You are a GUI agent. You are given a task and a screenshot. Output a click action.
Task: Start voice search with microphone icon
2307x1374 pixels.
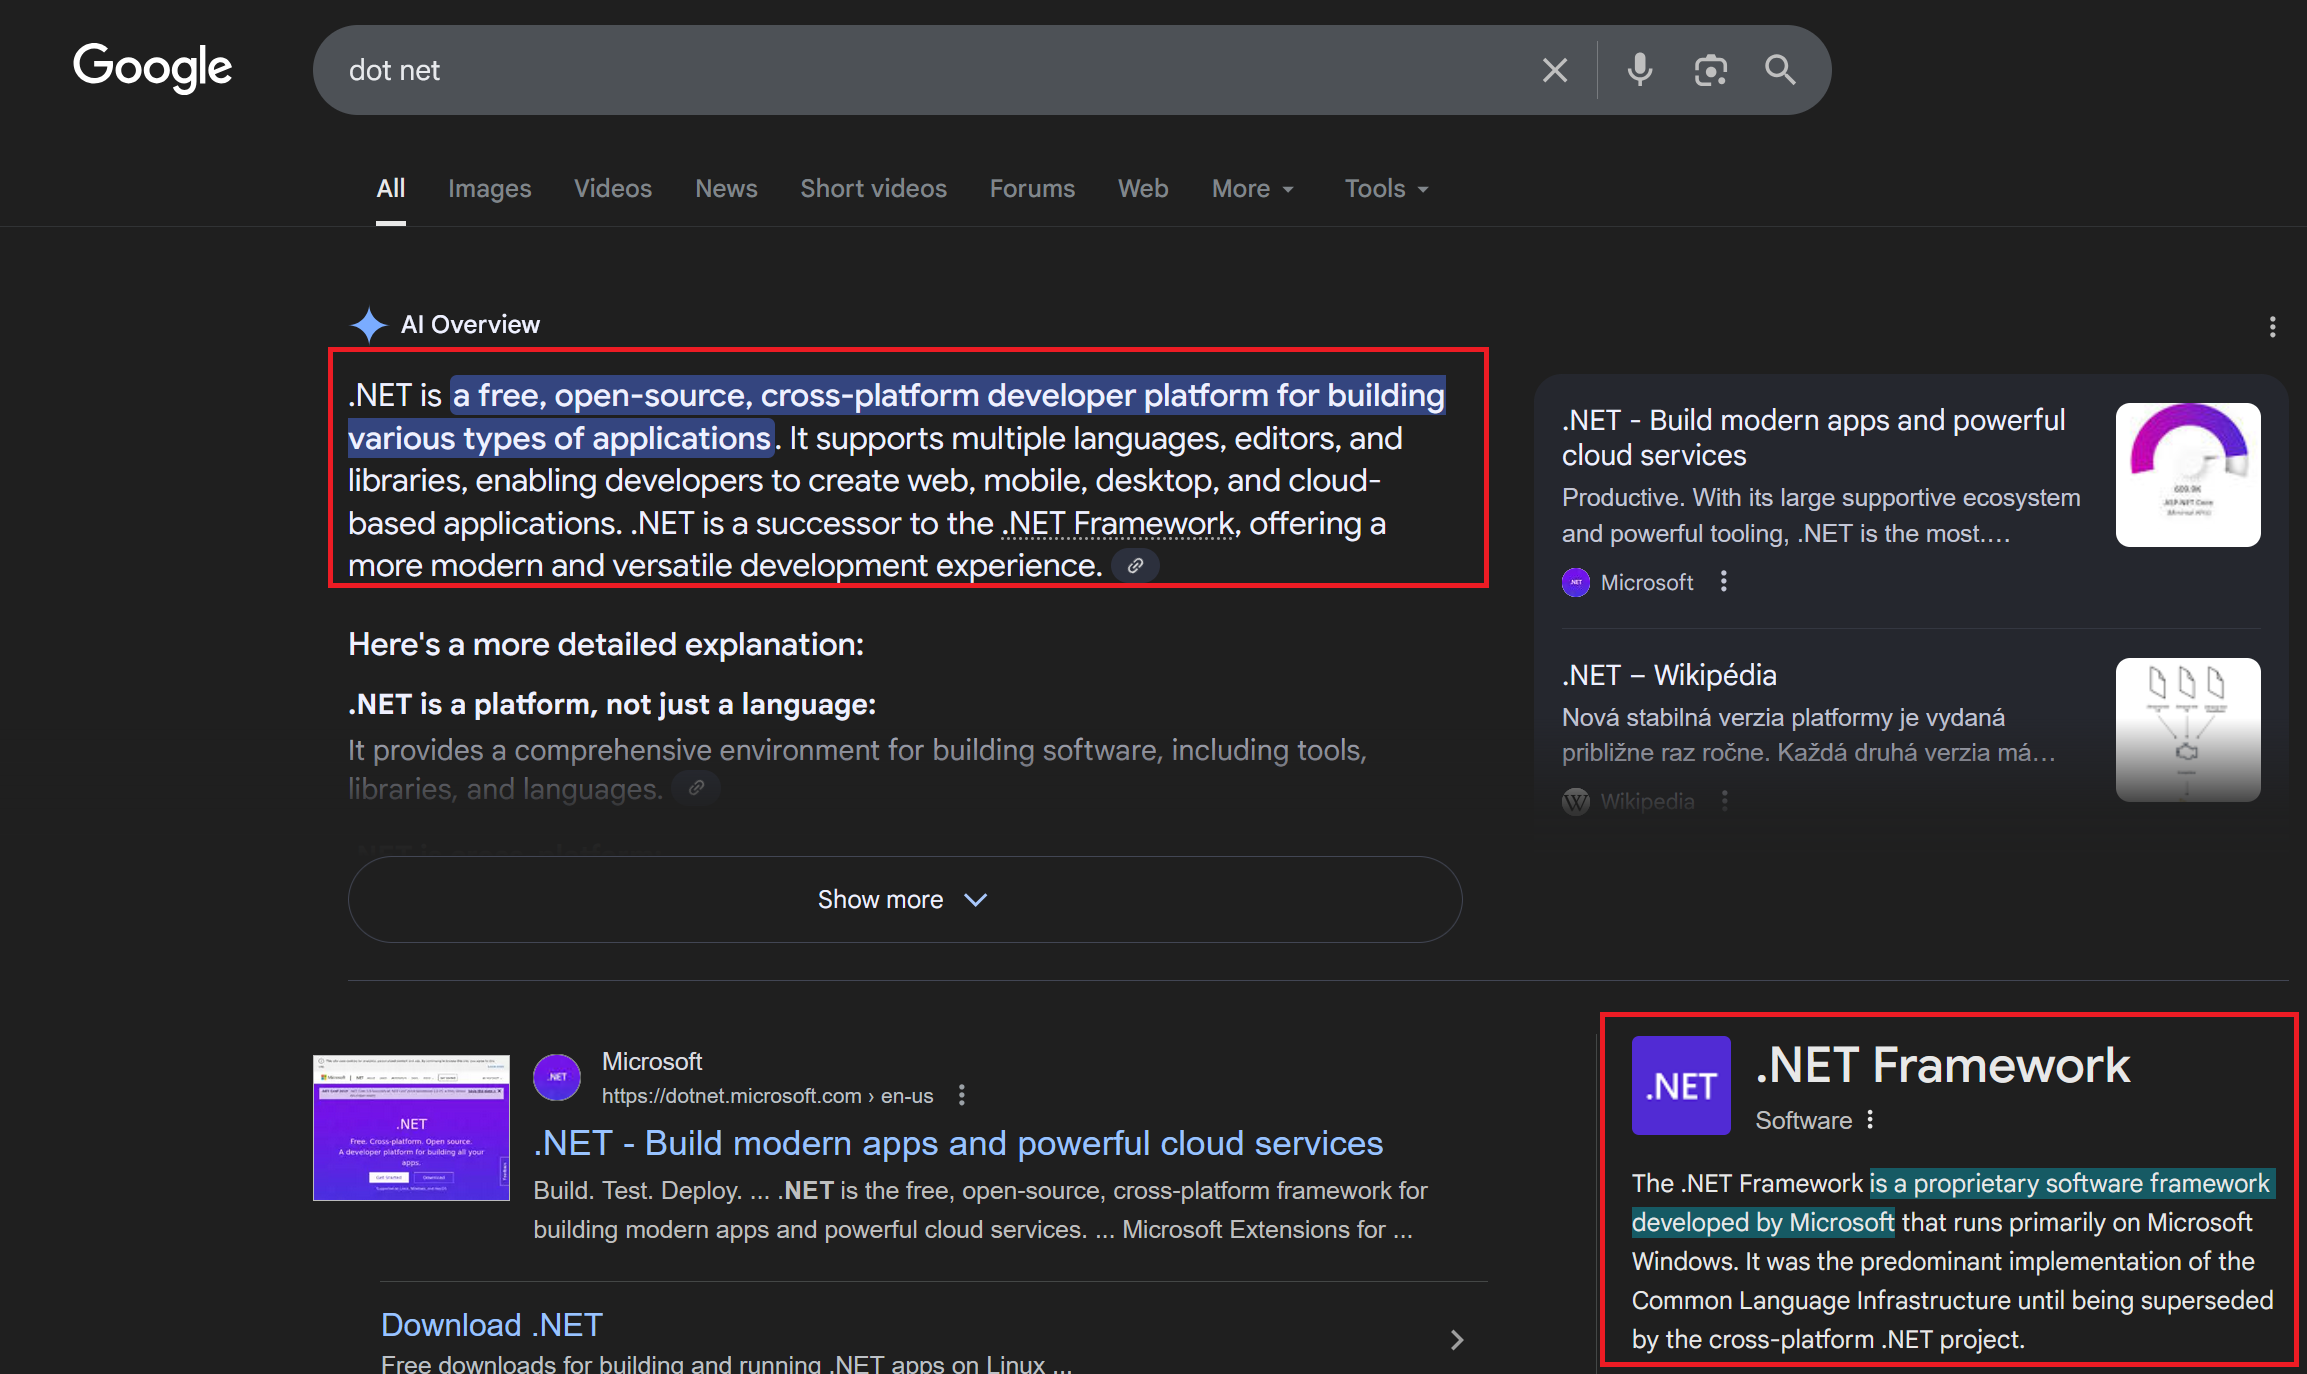click(1640, 70)
